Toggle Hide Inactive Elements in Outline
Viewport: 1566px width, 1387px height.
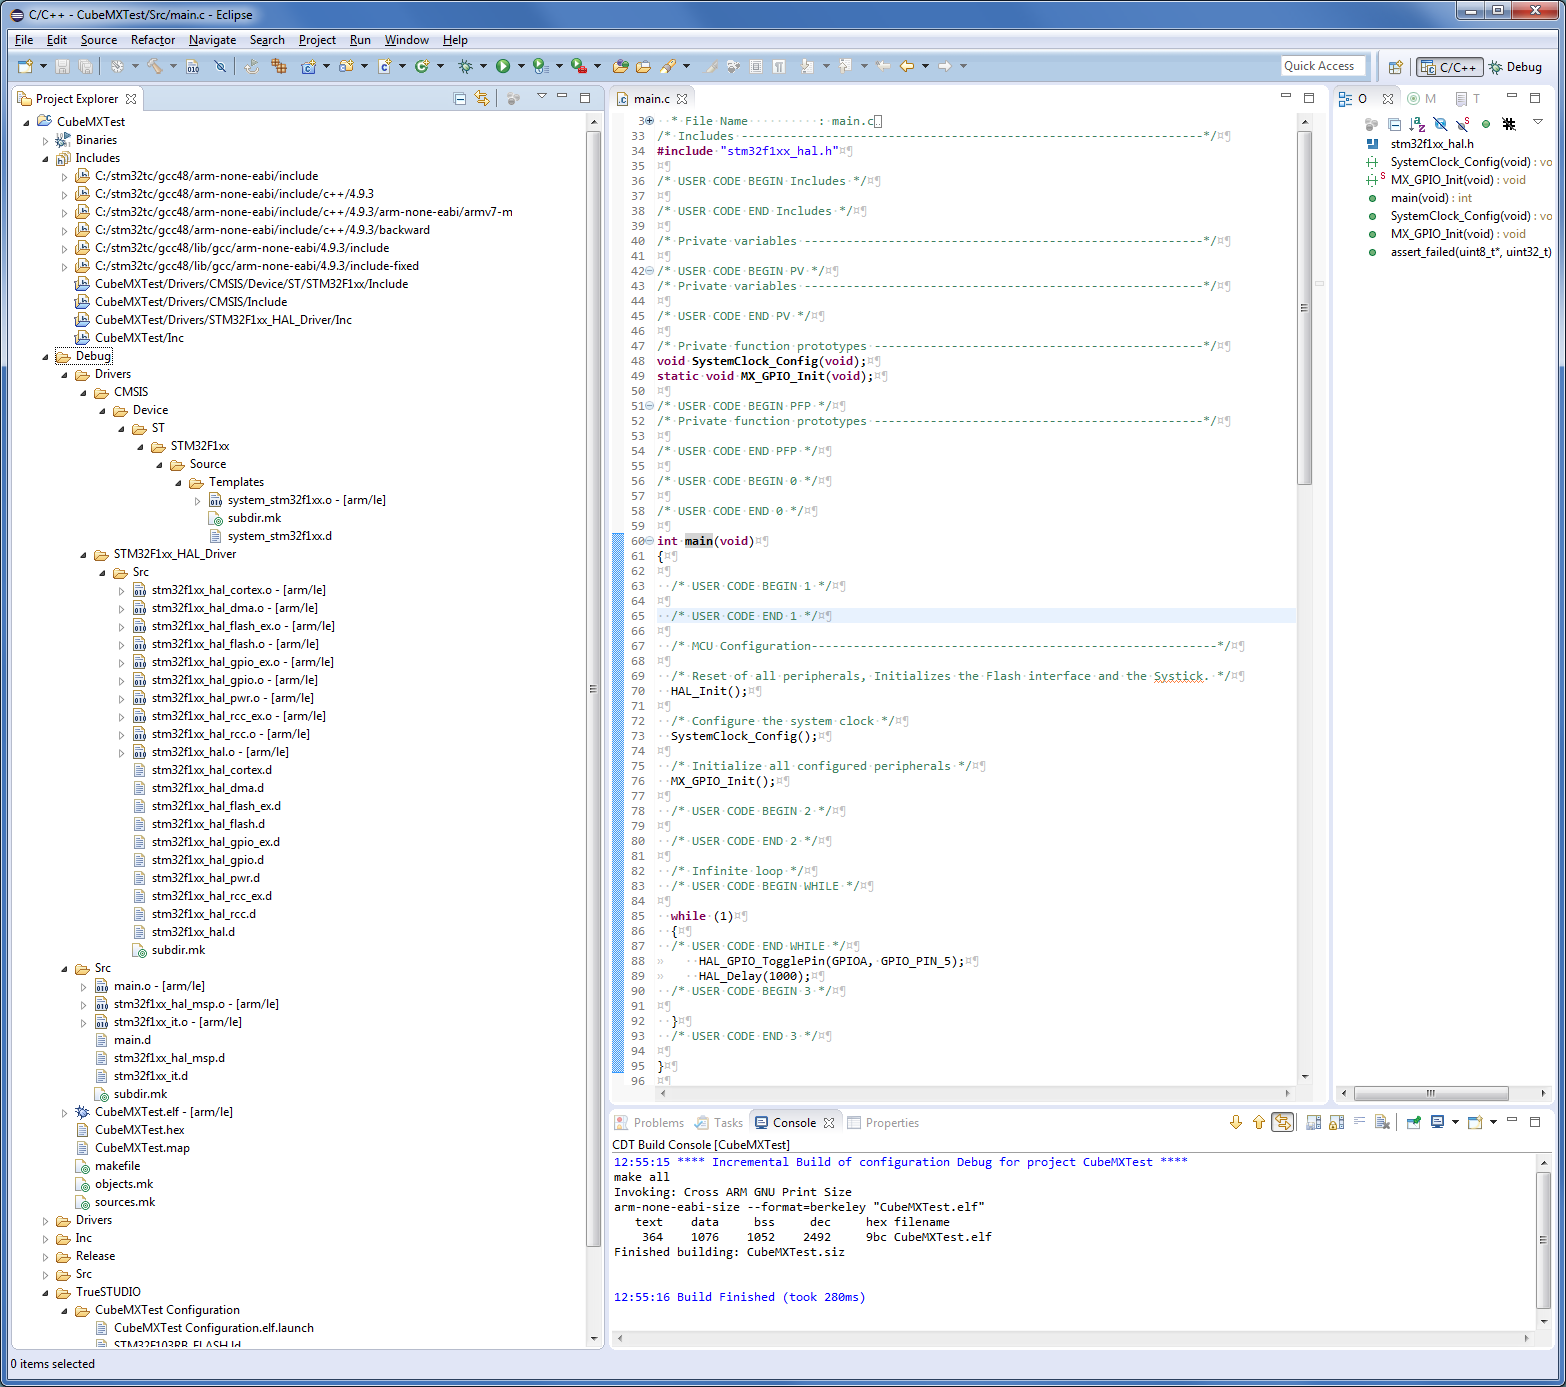(1509, 124)
